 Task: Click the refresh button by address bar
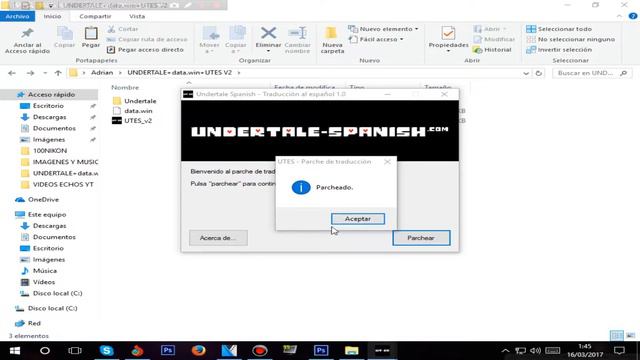click(x=539, y=73)
